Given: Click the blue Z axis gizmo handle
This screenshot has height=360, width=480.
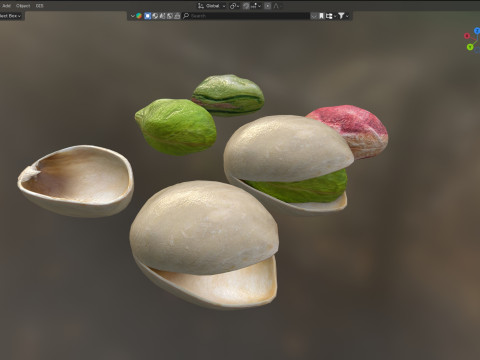Looking at the screenshot, I should pos(477,31).
